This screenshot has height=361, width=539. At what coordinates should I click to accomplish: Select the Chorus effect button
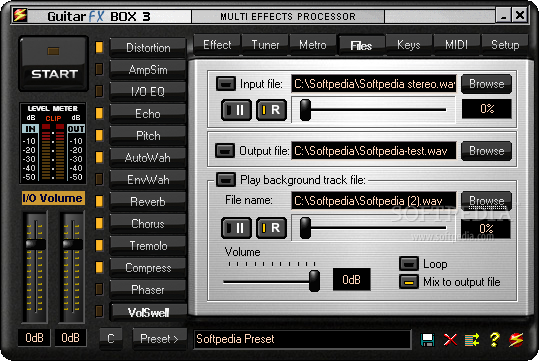tap(148, 223)
